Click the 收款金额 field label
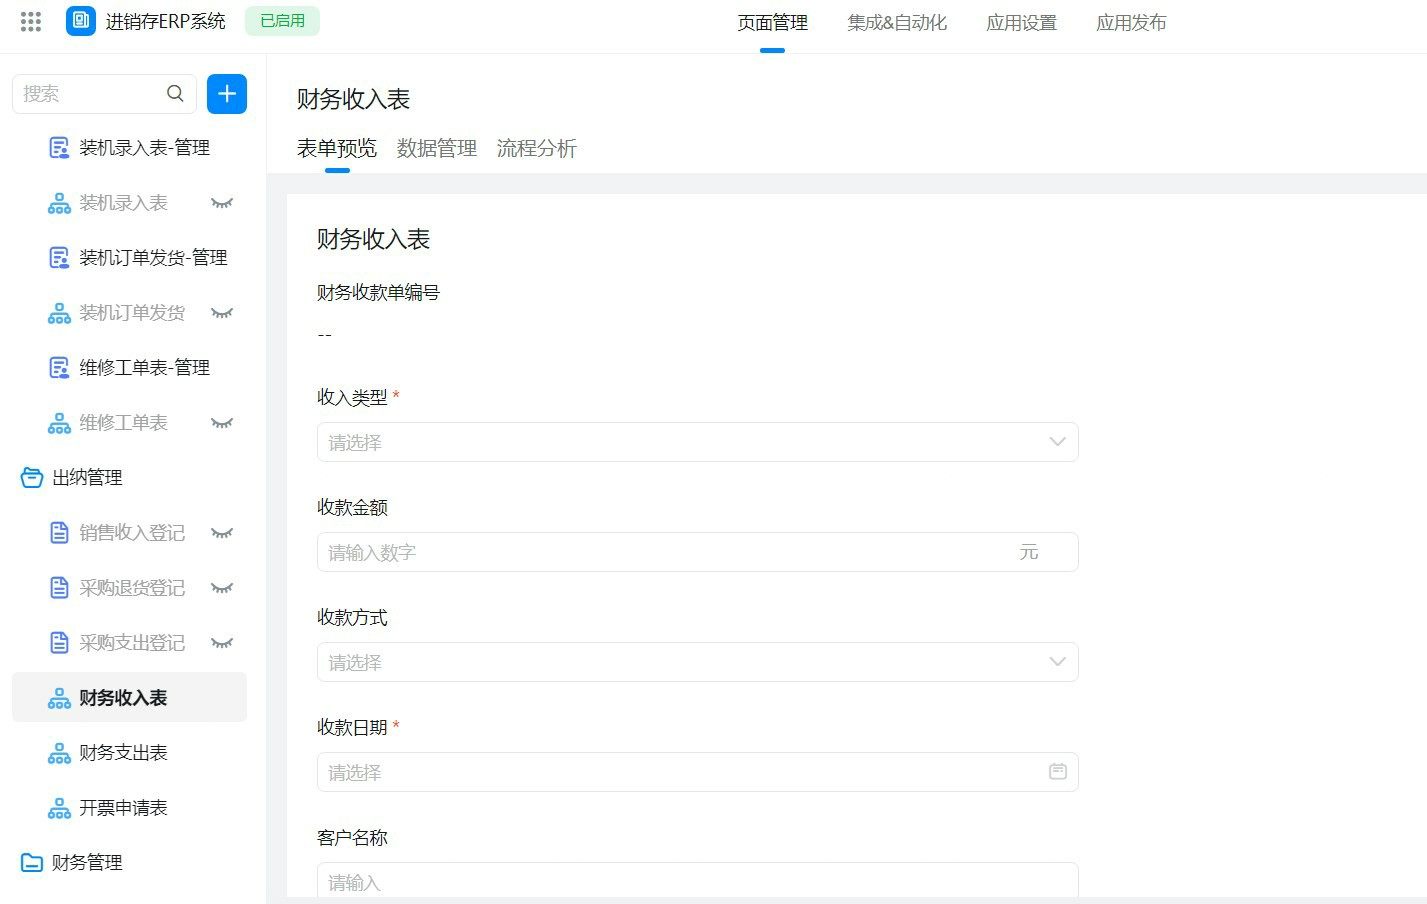 coord(352,508)
